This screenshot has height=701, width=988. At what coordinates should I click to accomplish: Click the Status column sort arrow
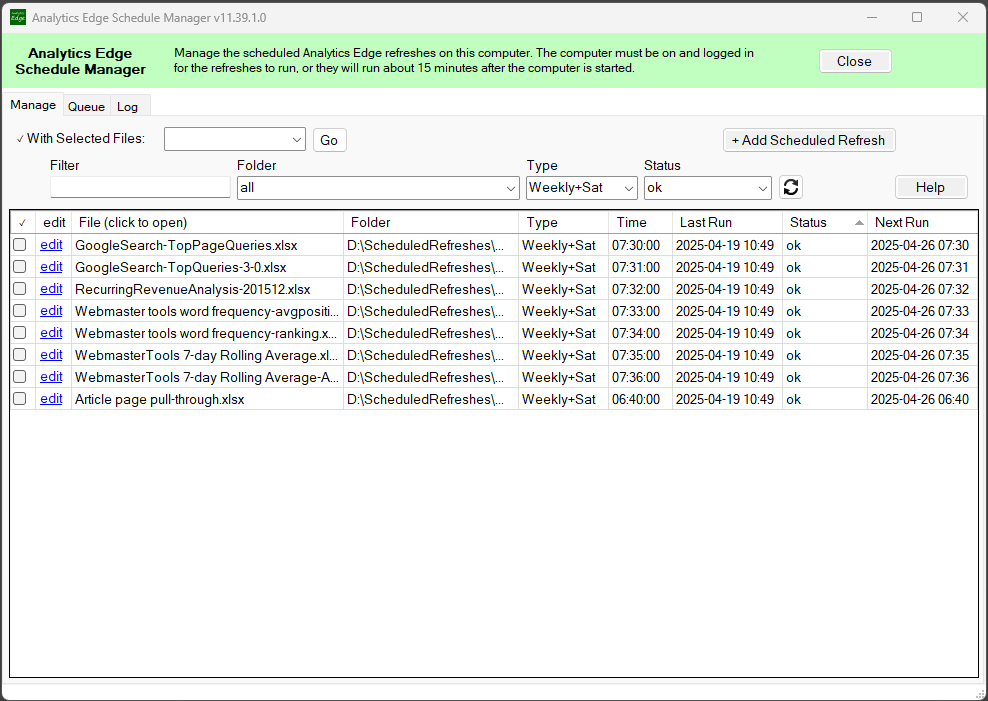[859, 222]
